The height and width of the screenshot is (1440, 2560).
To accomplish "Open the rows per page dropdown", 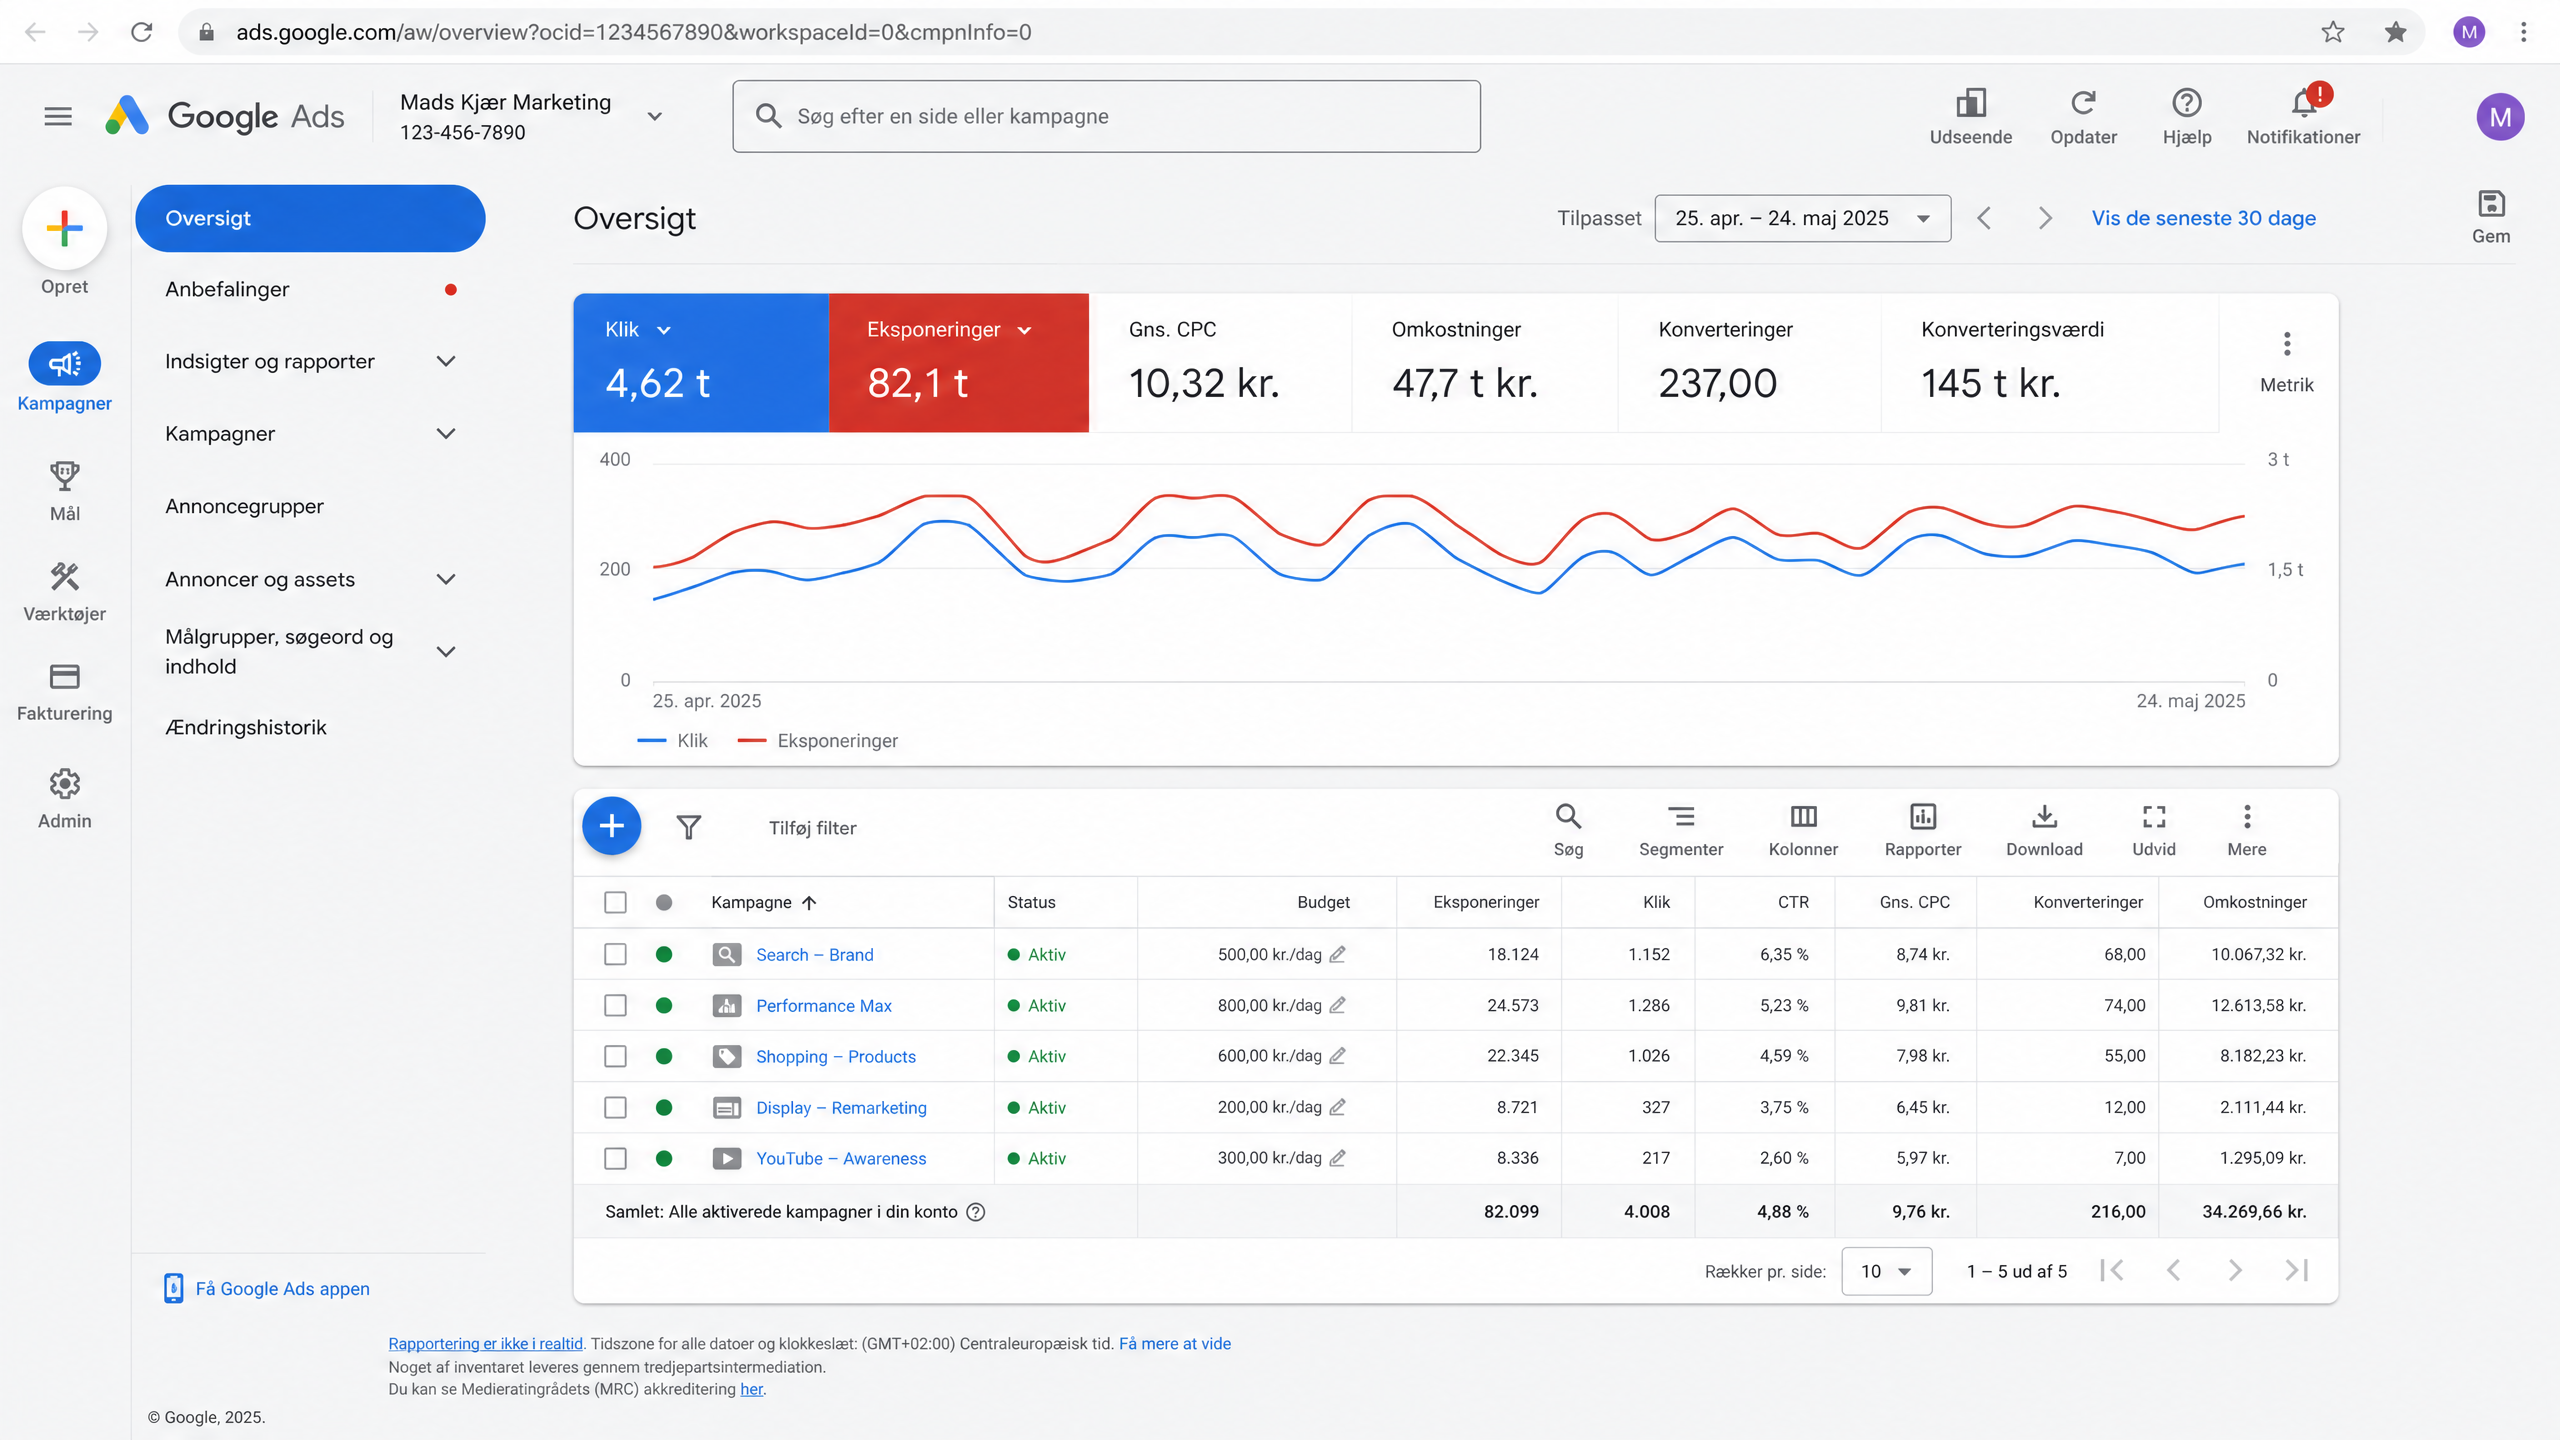I will 1886,1271.
